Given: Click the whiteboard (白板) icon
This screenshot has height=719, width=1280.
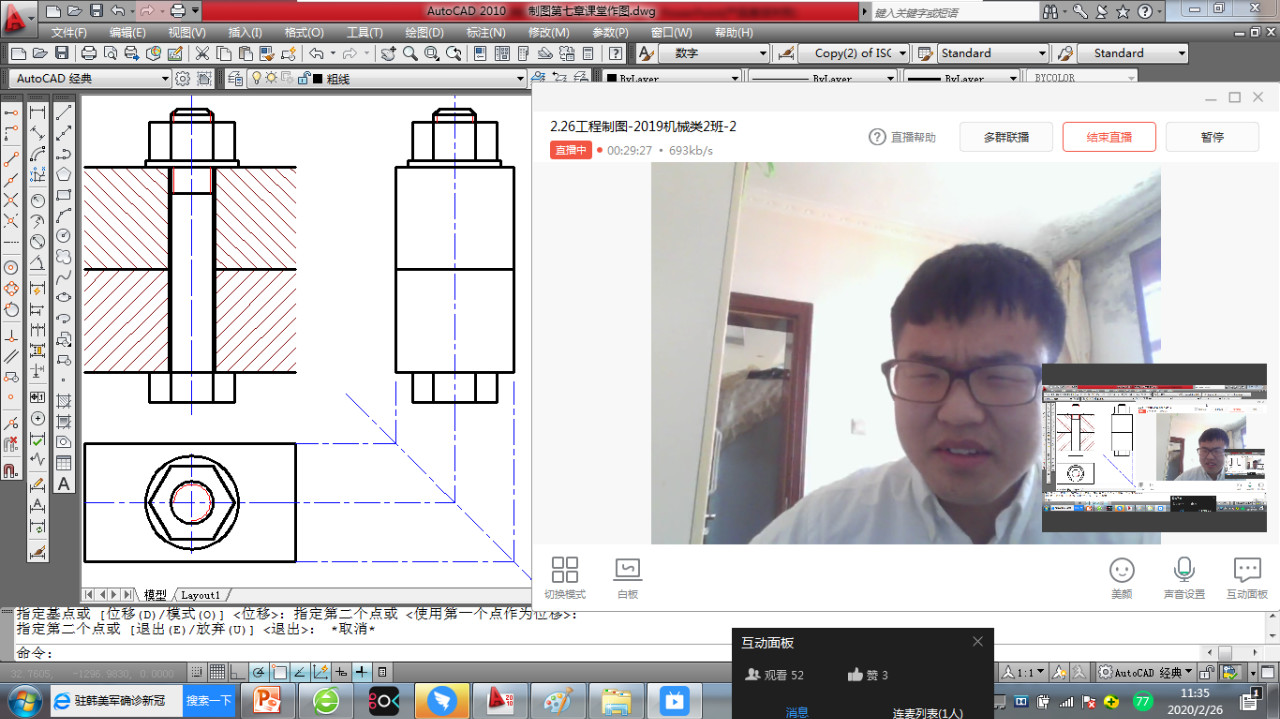Looking at the screenshot, I should tap(627, 578).
